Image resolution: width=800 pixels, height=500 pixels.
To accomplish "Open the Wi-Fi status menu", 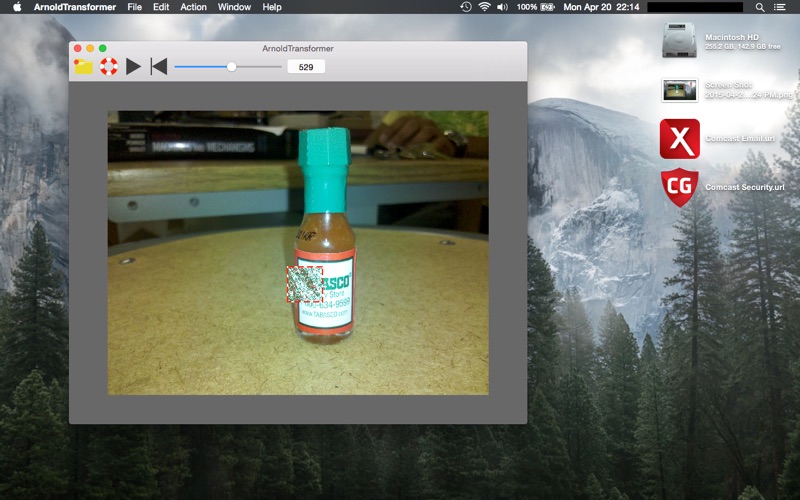I will (x=484, y=7).
